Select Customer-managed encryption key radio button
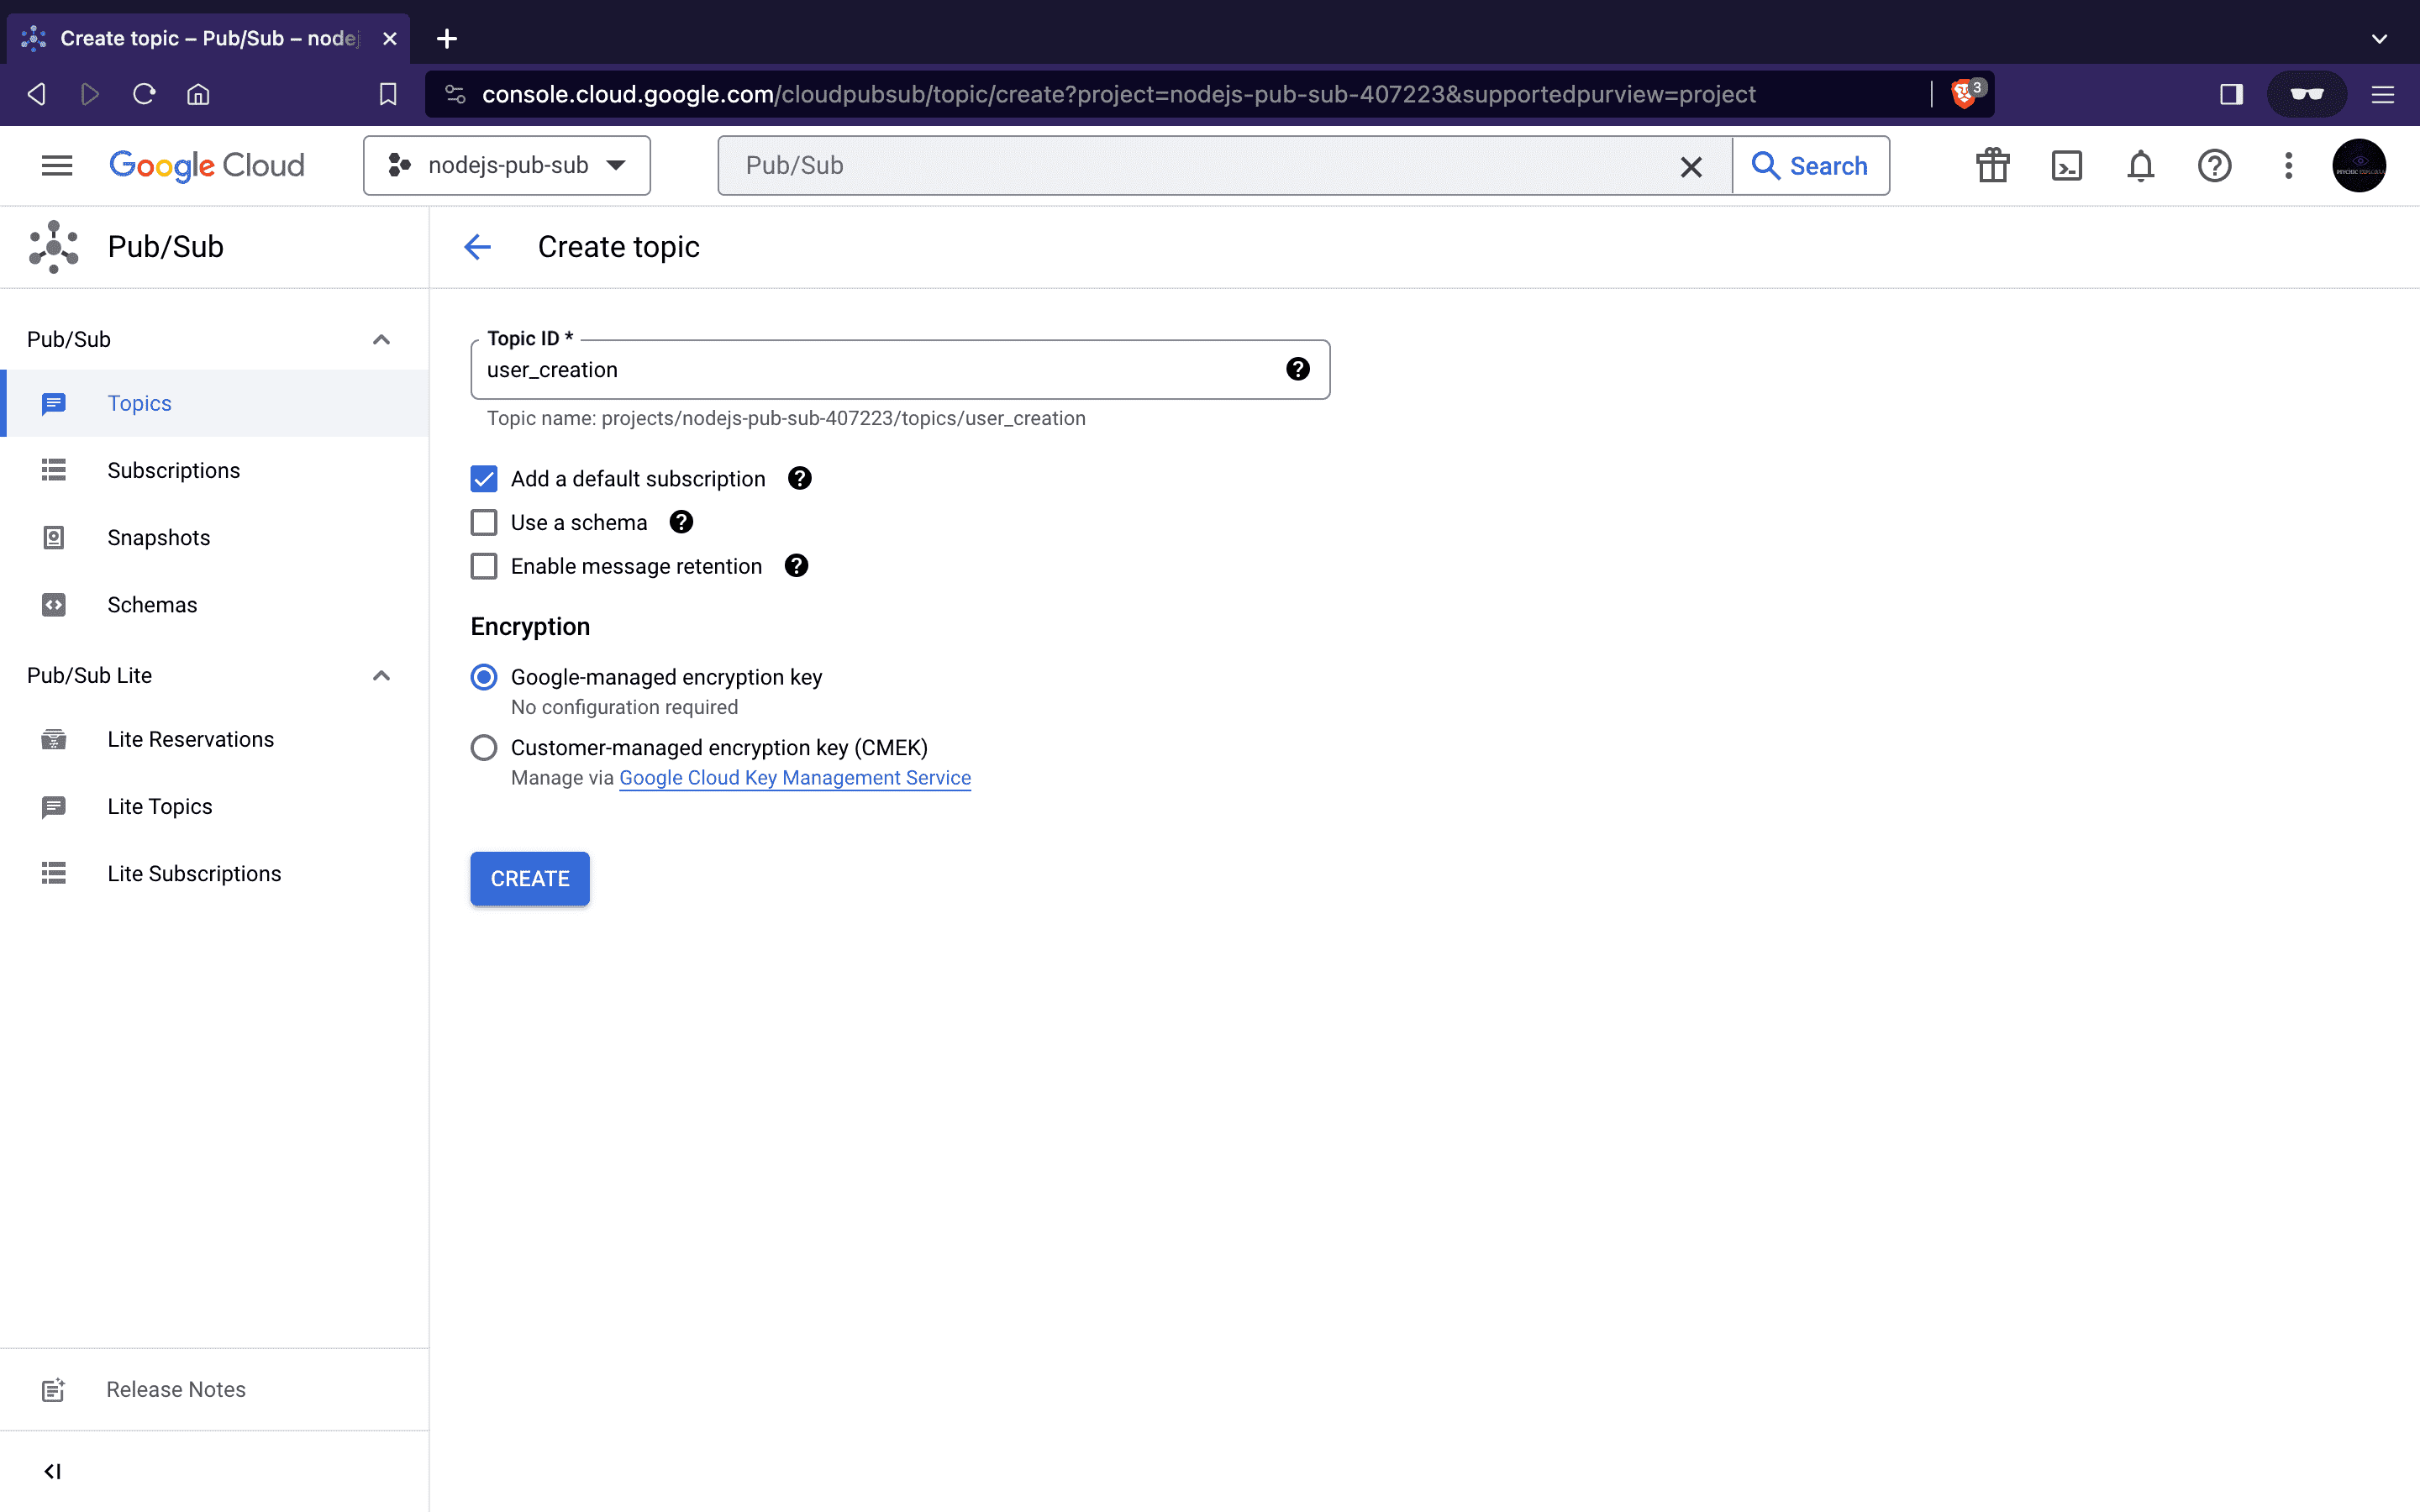The height and width of the screenshot is (1512, 2420). pos(484,748)
